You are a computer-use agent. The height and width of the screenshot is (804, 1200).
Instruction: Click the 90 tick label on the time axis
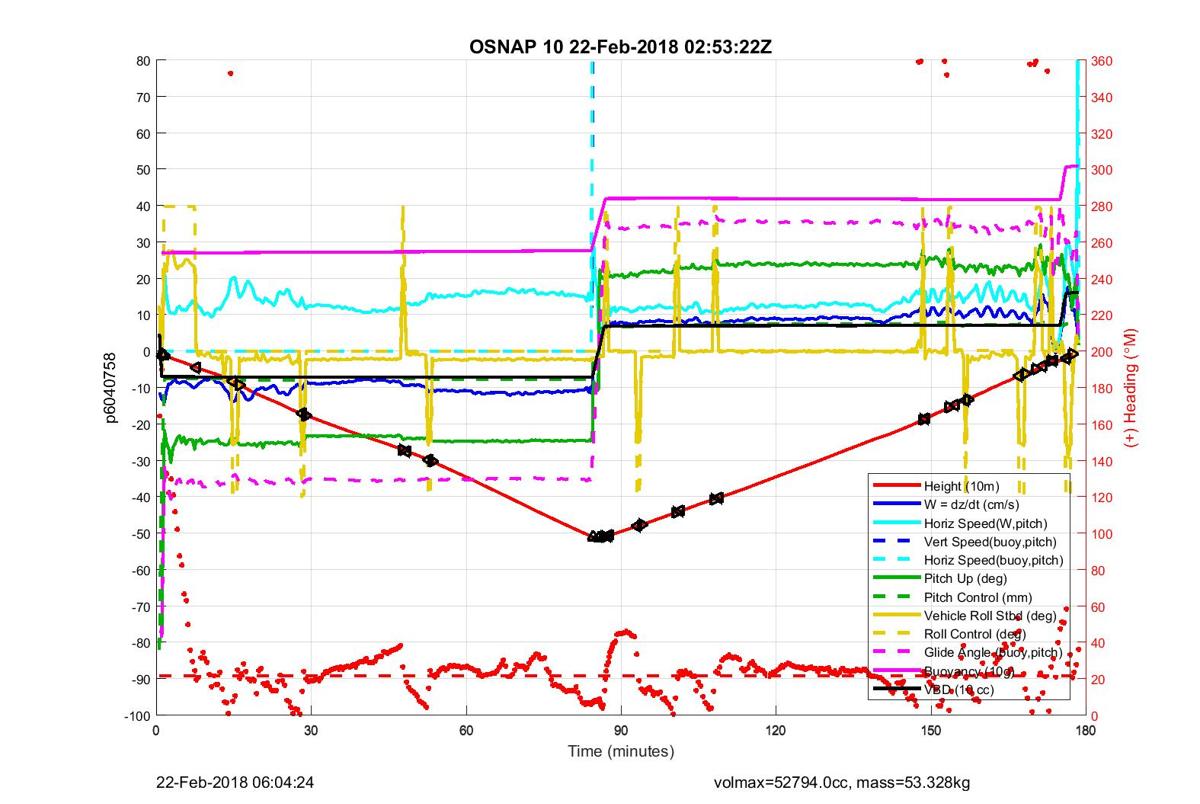click(x=621, y=731)
